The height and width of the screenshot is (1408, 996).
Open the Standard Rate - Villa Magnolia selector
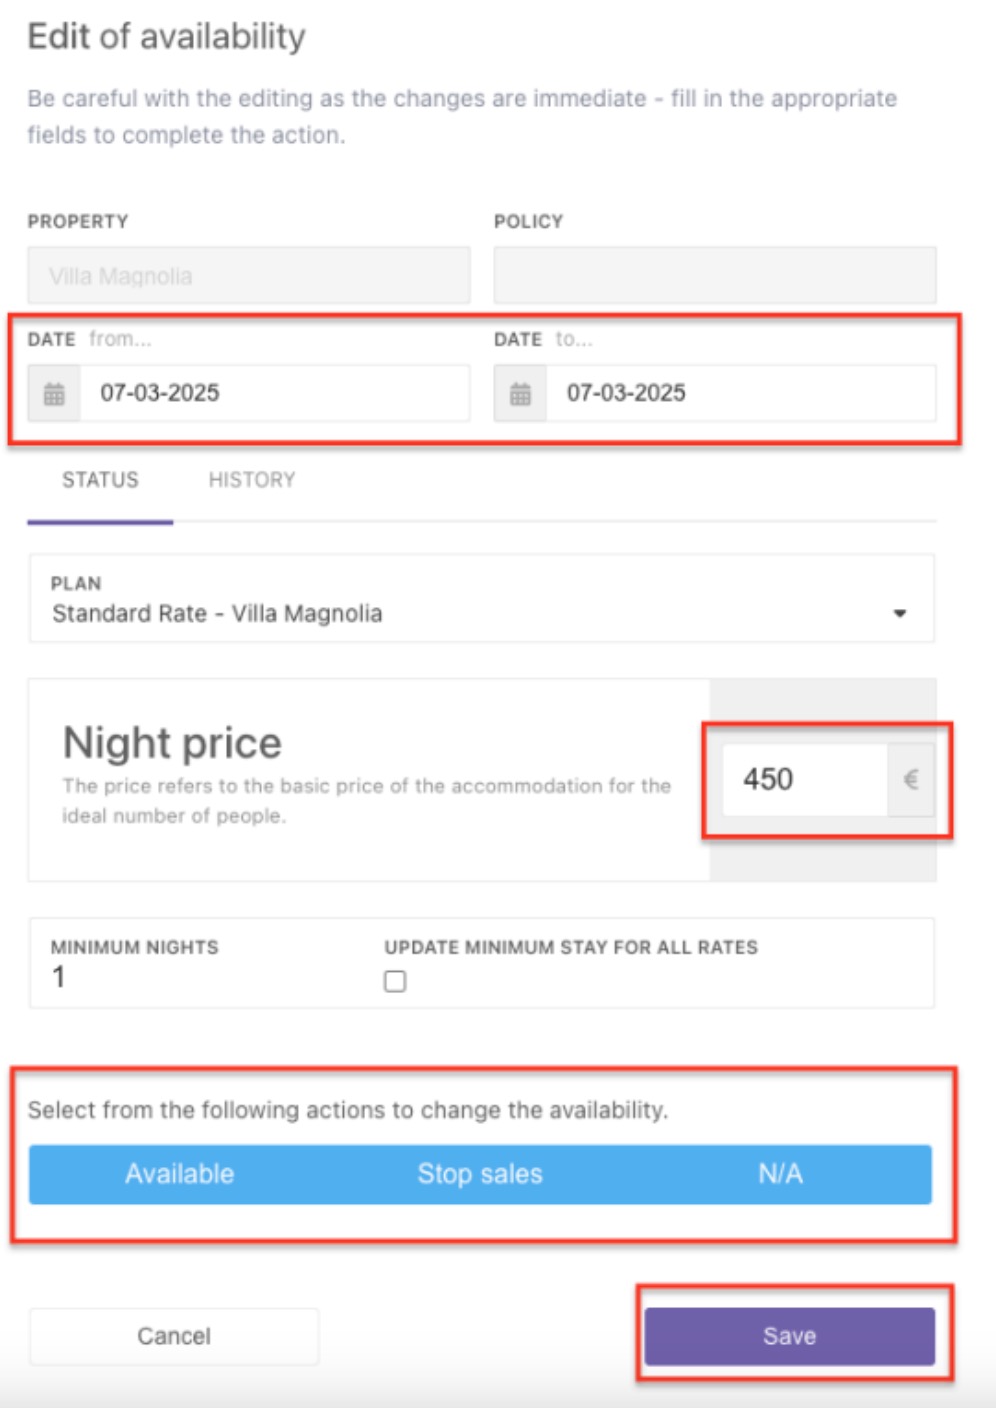[x=482, y=598]
